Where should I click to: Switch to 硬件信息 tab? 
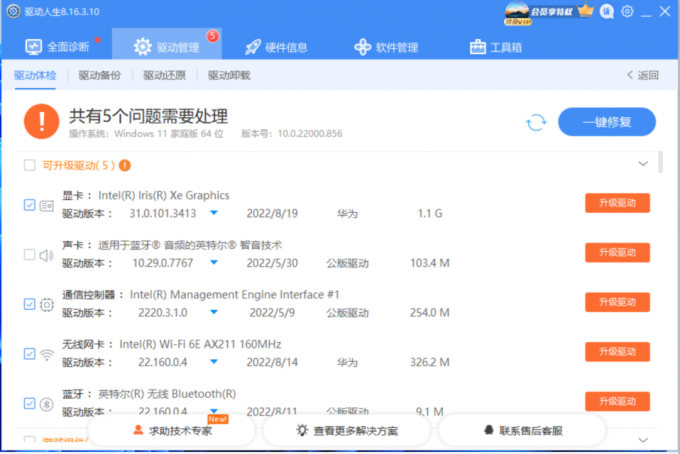tap(276, 47)
